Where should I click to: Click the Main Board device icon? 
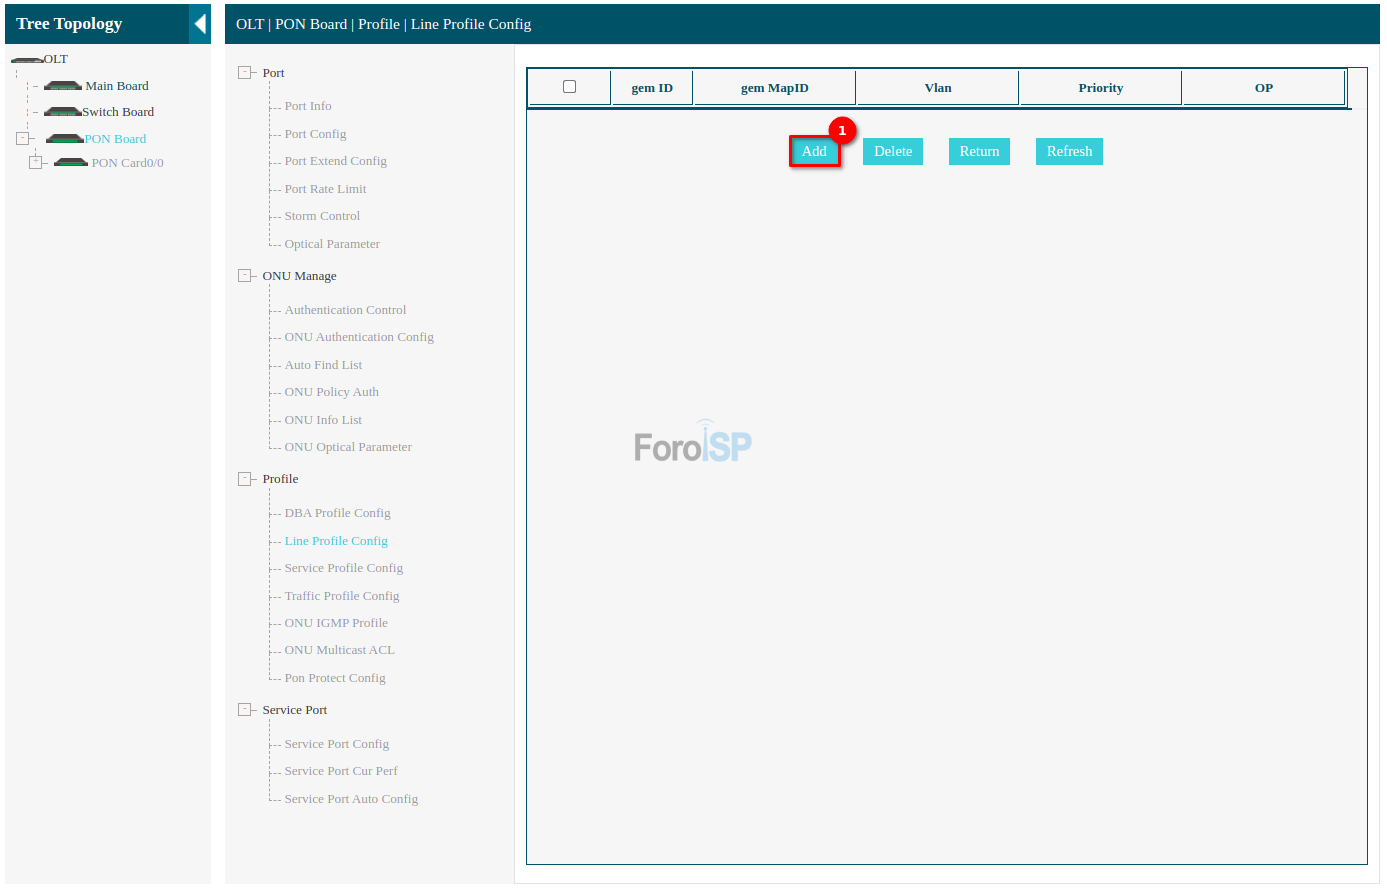pyautogui.click(x=62, y=86)
